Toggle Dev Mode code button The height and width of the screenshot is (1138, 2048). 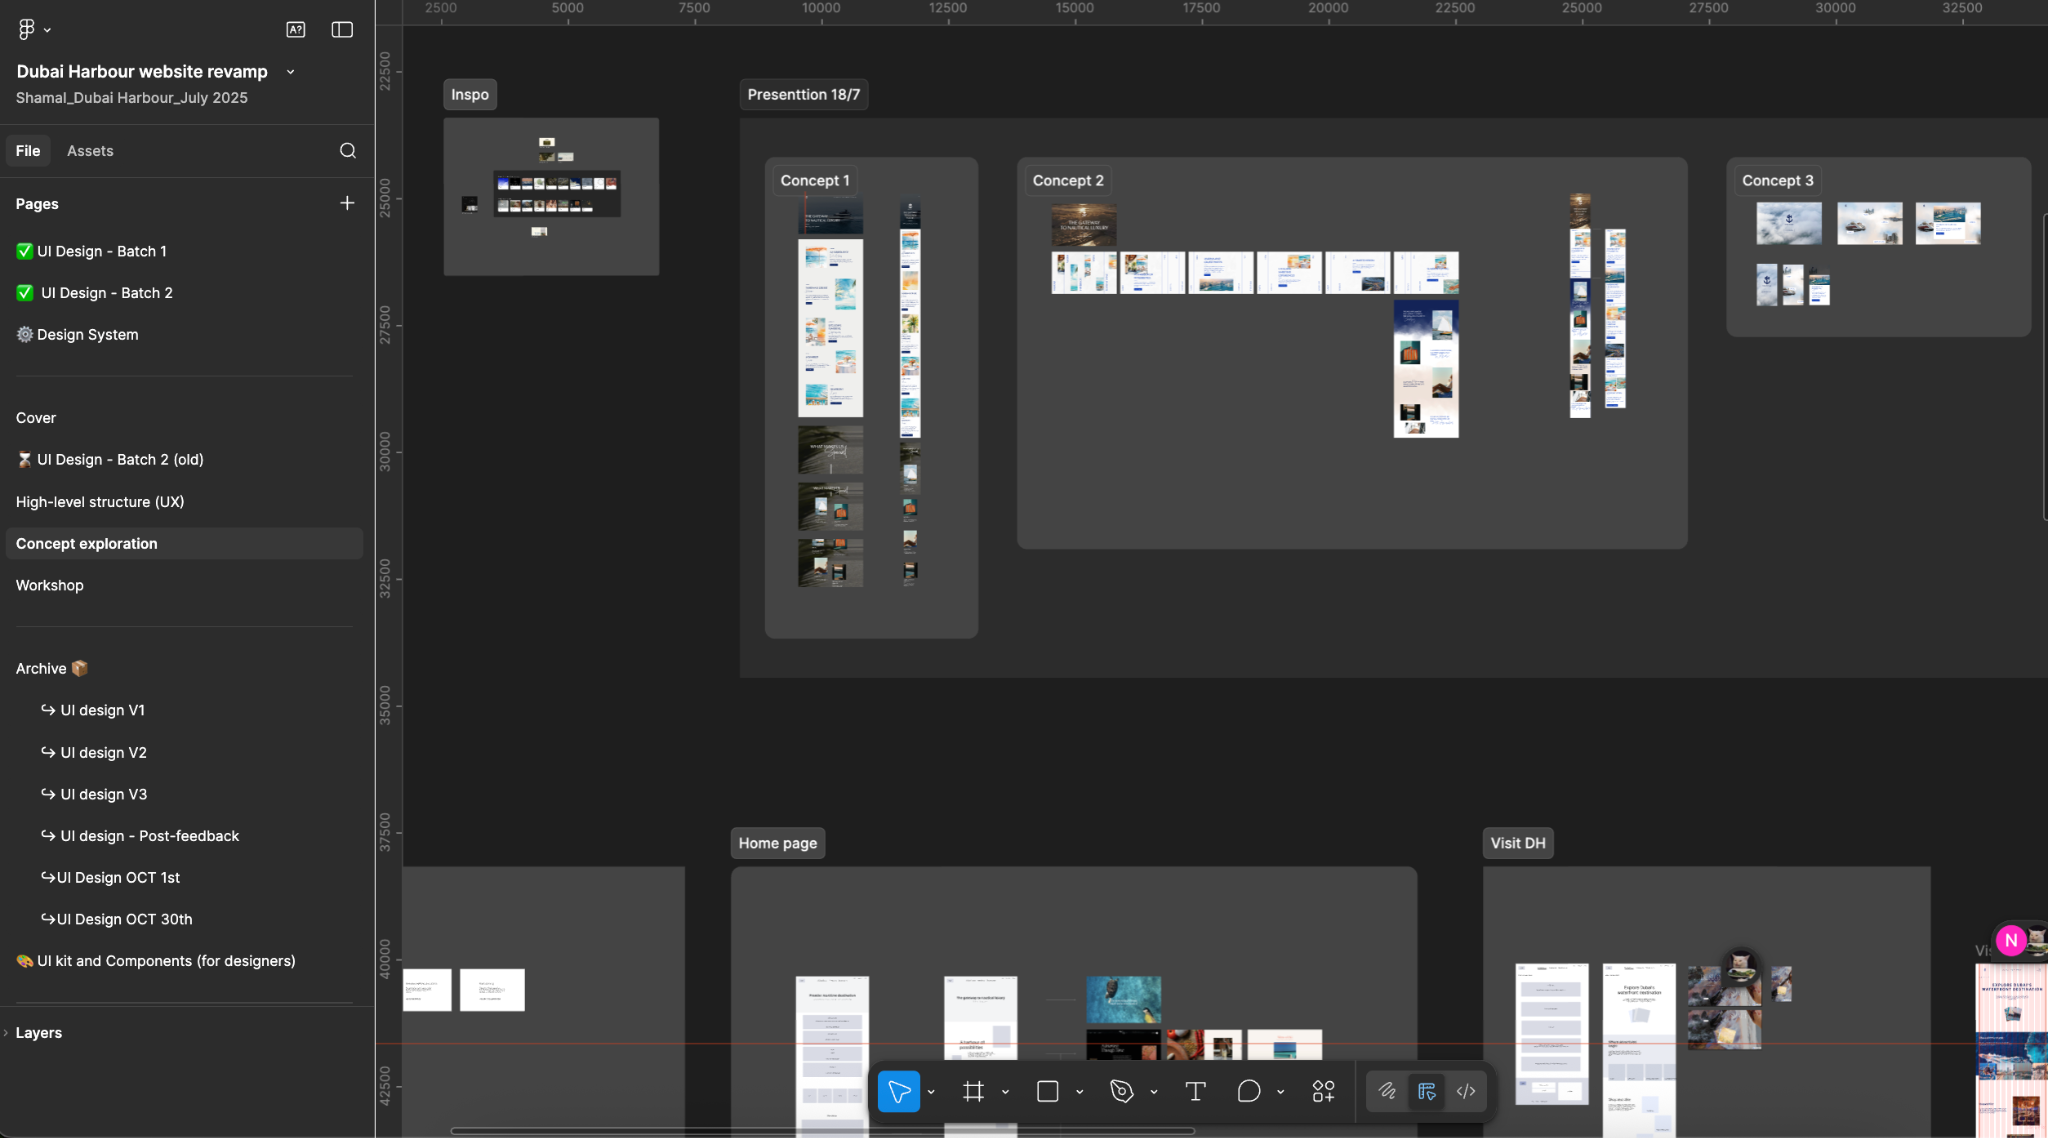tap(1466, 1091)
